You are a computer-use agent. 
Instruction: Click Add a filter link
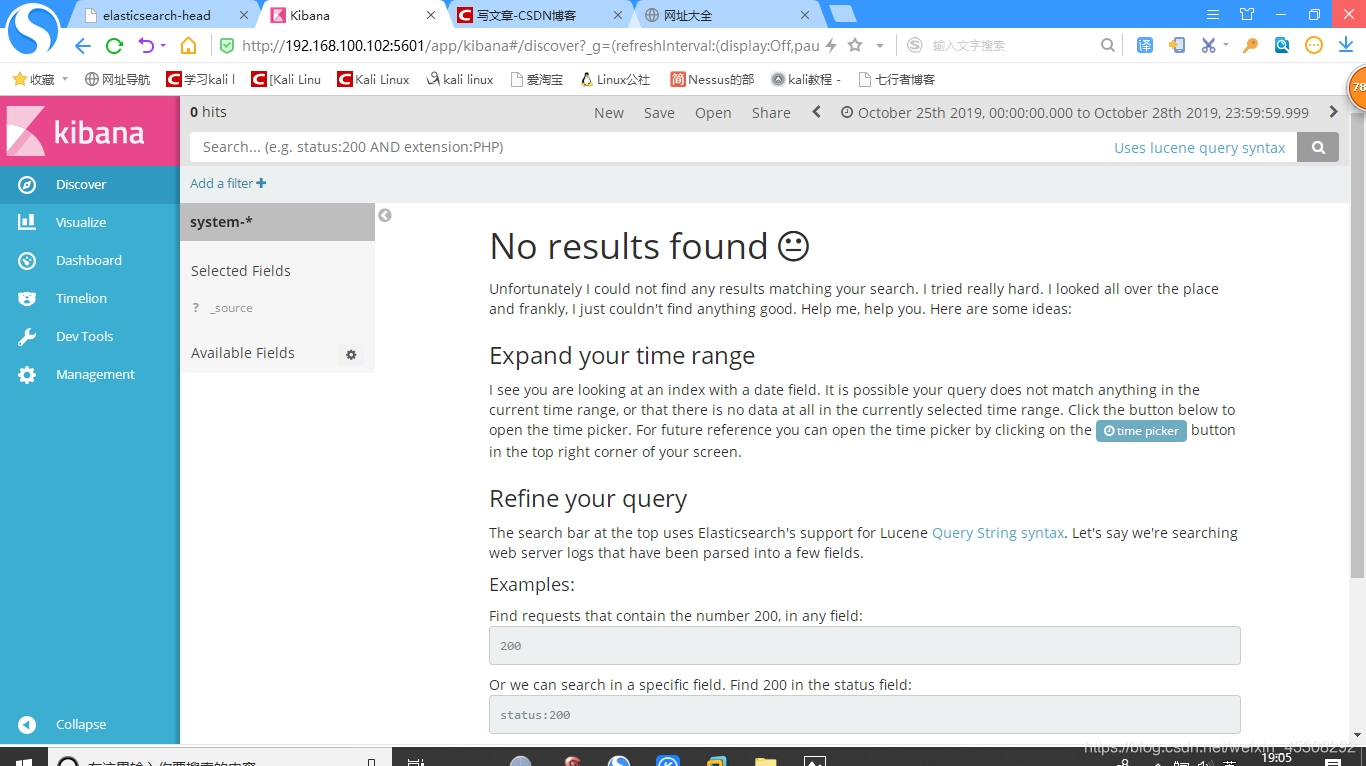coord(228,183)
